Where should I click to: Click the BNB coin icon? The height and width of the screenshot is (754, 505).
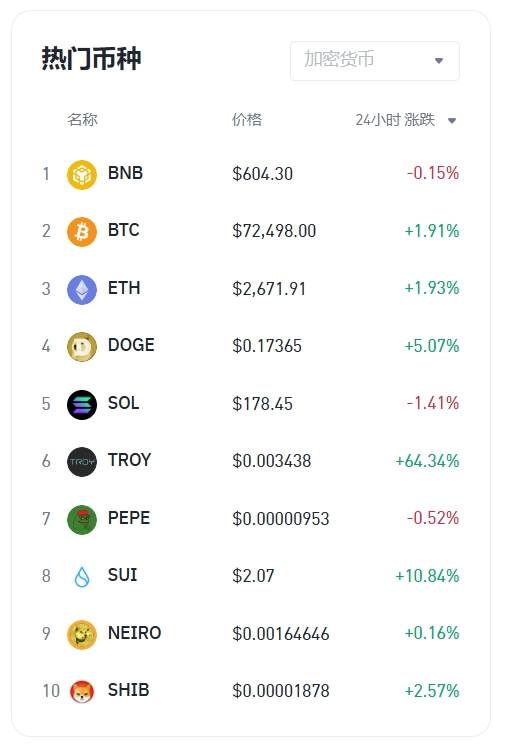click(x=82, y=175)
